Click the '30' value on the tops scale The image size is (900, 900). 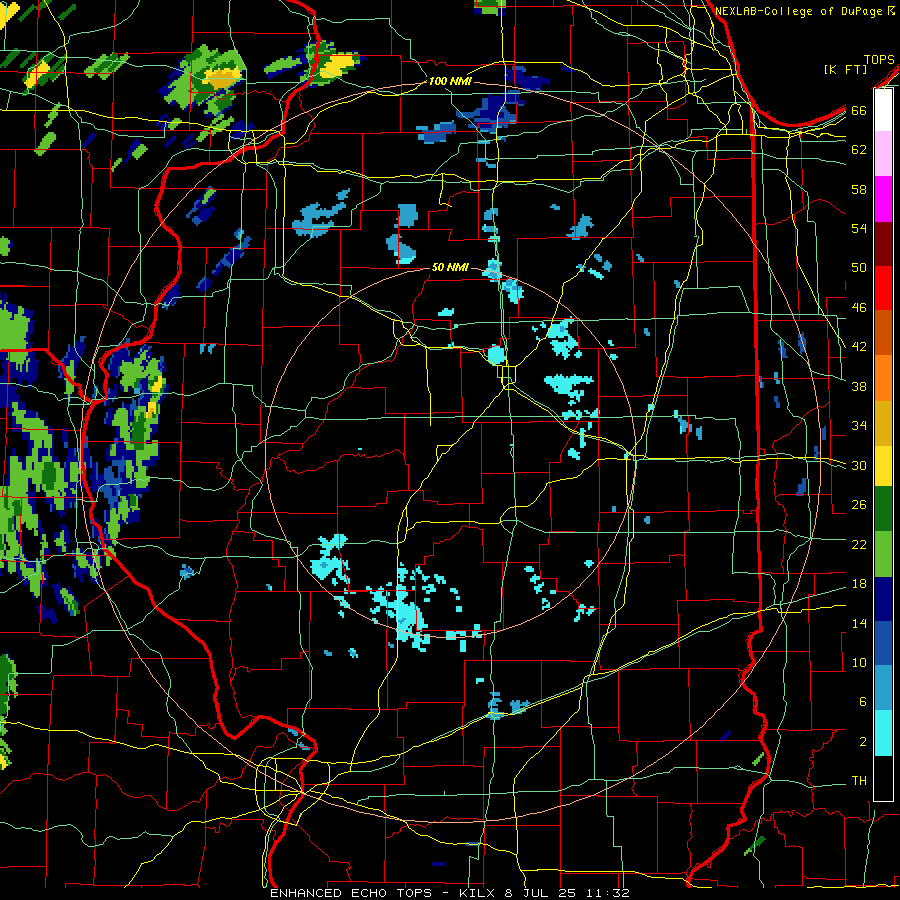859,465
